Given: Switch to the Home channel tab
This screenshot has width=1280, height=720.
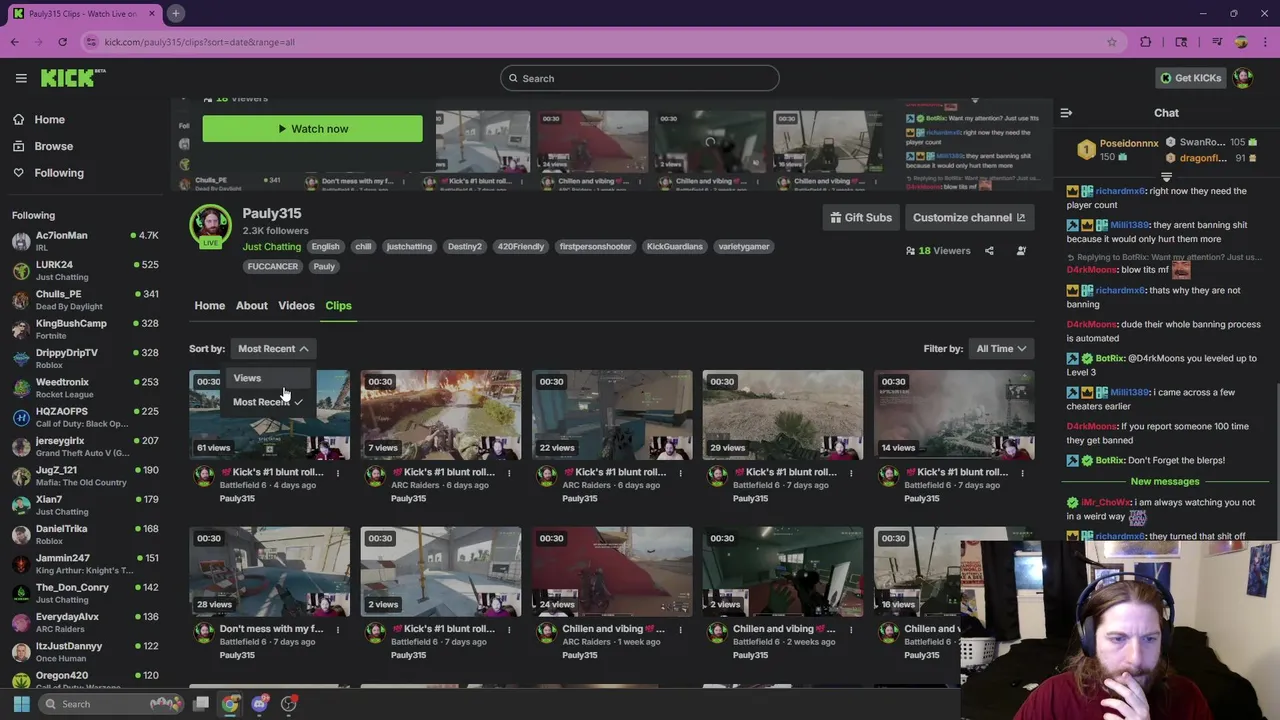Looking at the screenshot, I should (x=209, y=306).
